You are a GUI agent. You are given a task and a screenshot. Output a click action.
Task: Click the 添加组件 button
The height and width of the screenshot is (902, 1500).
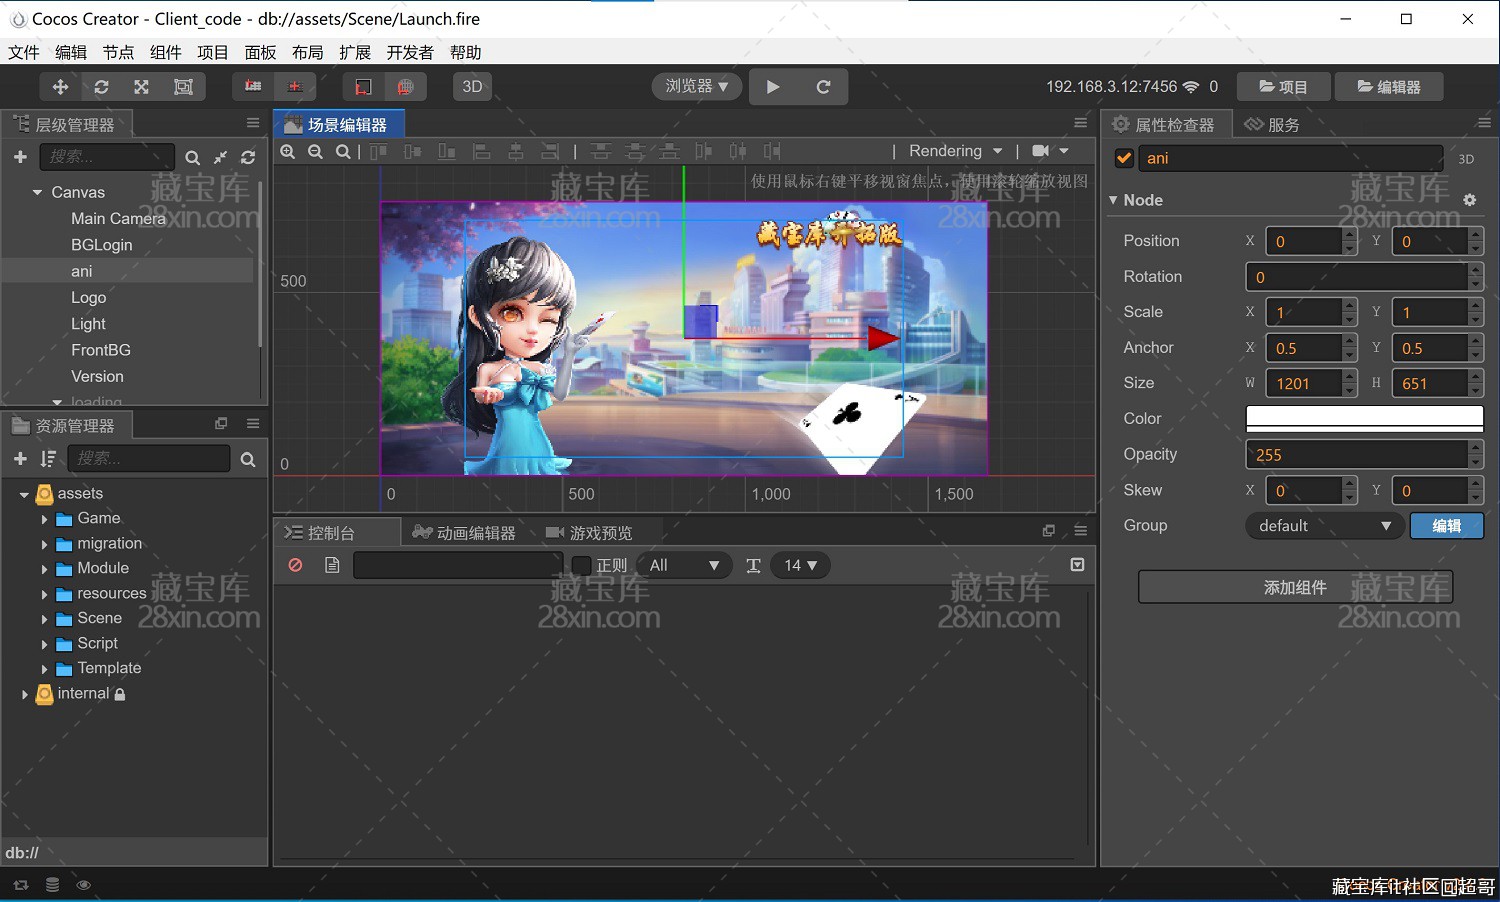(1295, 587)
